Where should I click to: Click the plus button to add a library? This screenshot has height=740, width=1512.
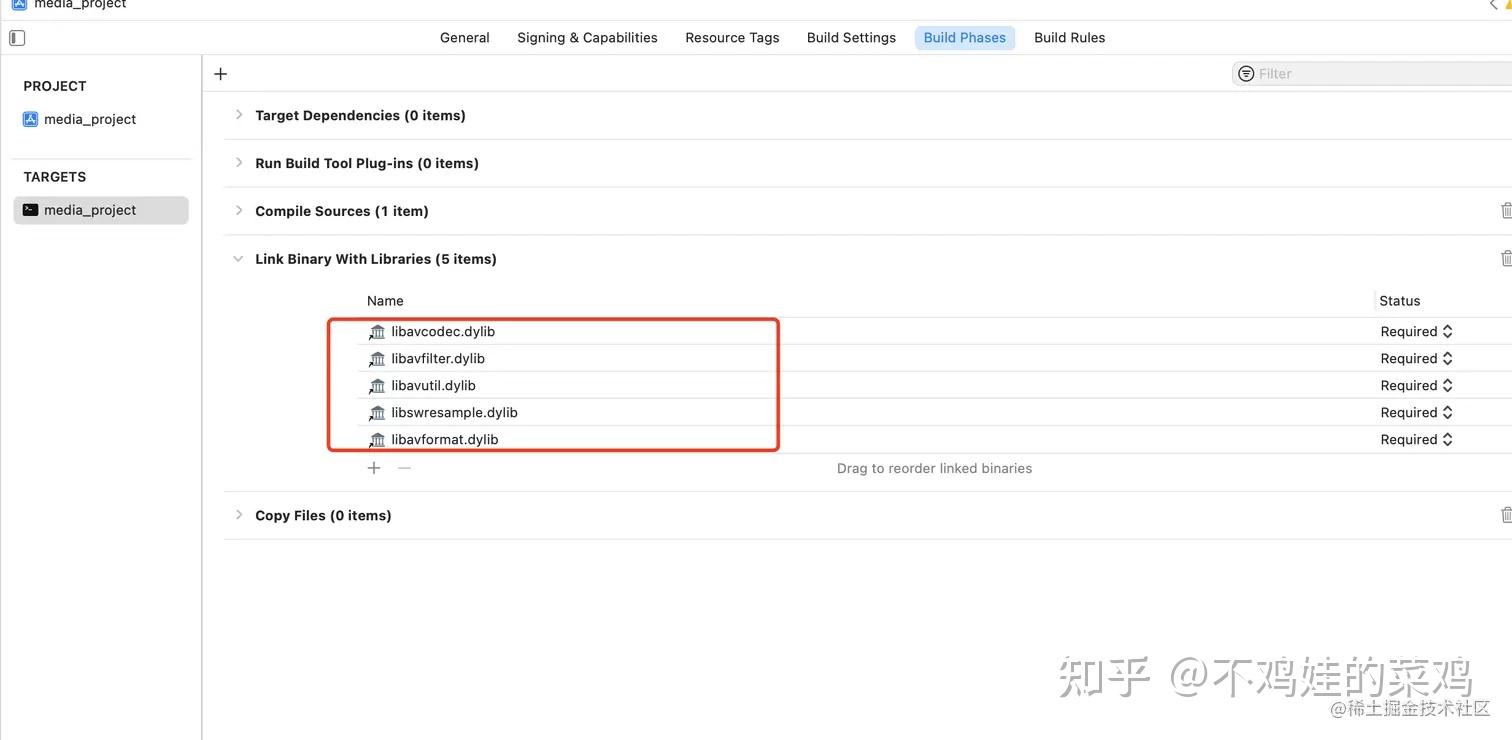(x=373, y=467)
